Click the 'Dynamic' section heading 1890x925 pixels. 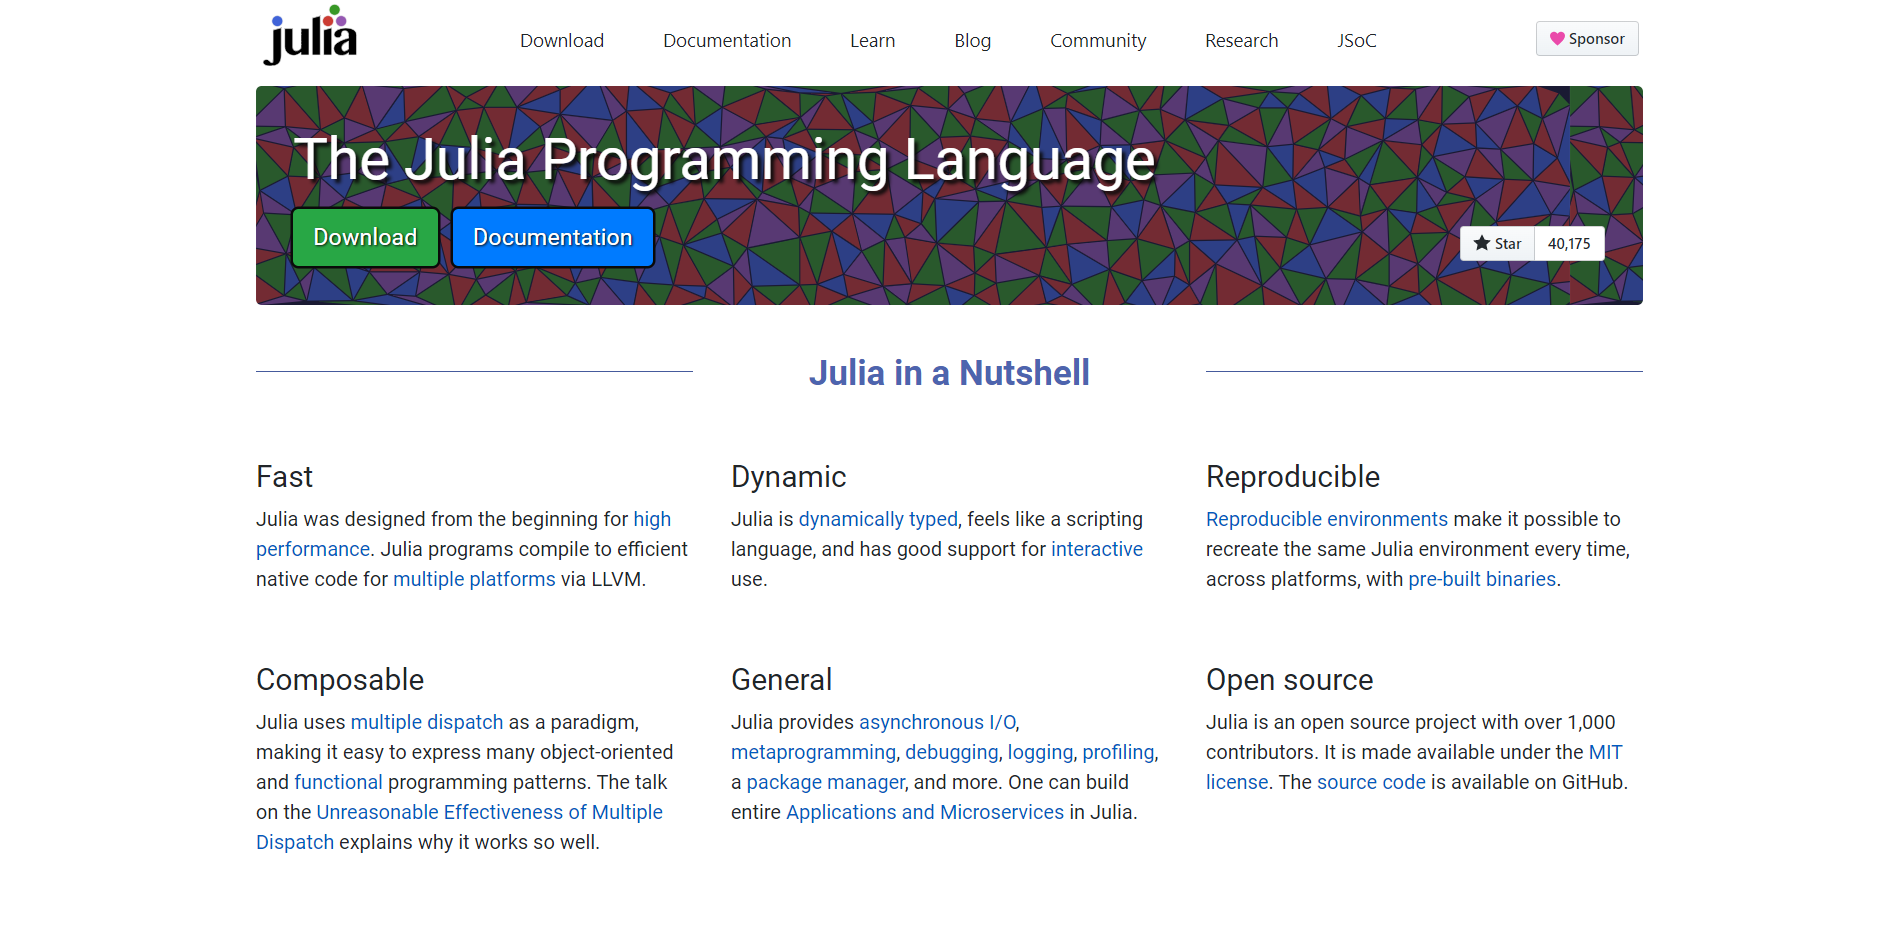pyautogui.click(x=788, y=477)
